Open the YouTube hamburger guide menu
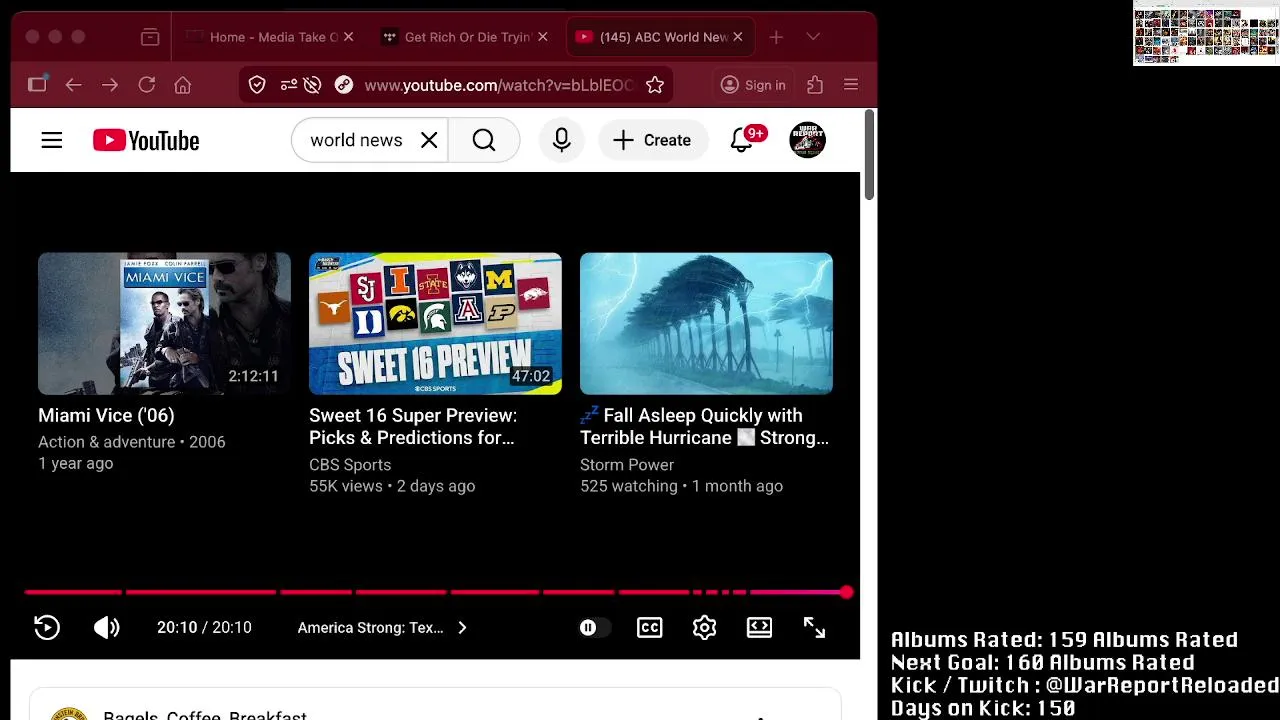Viewport: 1280px width, 720px height. (52, 140)
